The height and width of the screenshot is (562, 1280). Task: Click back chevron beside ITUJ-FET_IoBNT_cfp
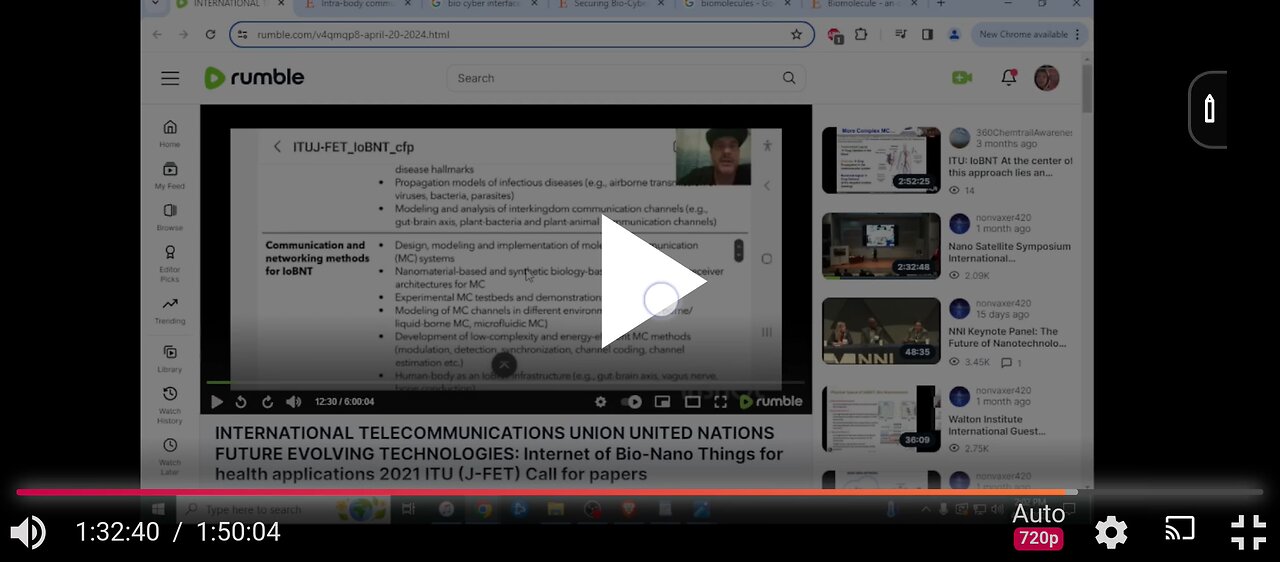[x=277, y=147]
